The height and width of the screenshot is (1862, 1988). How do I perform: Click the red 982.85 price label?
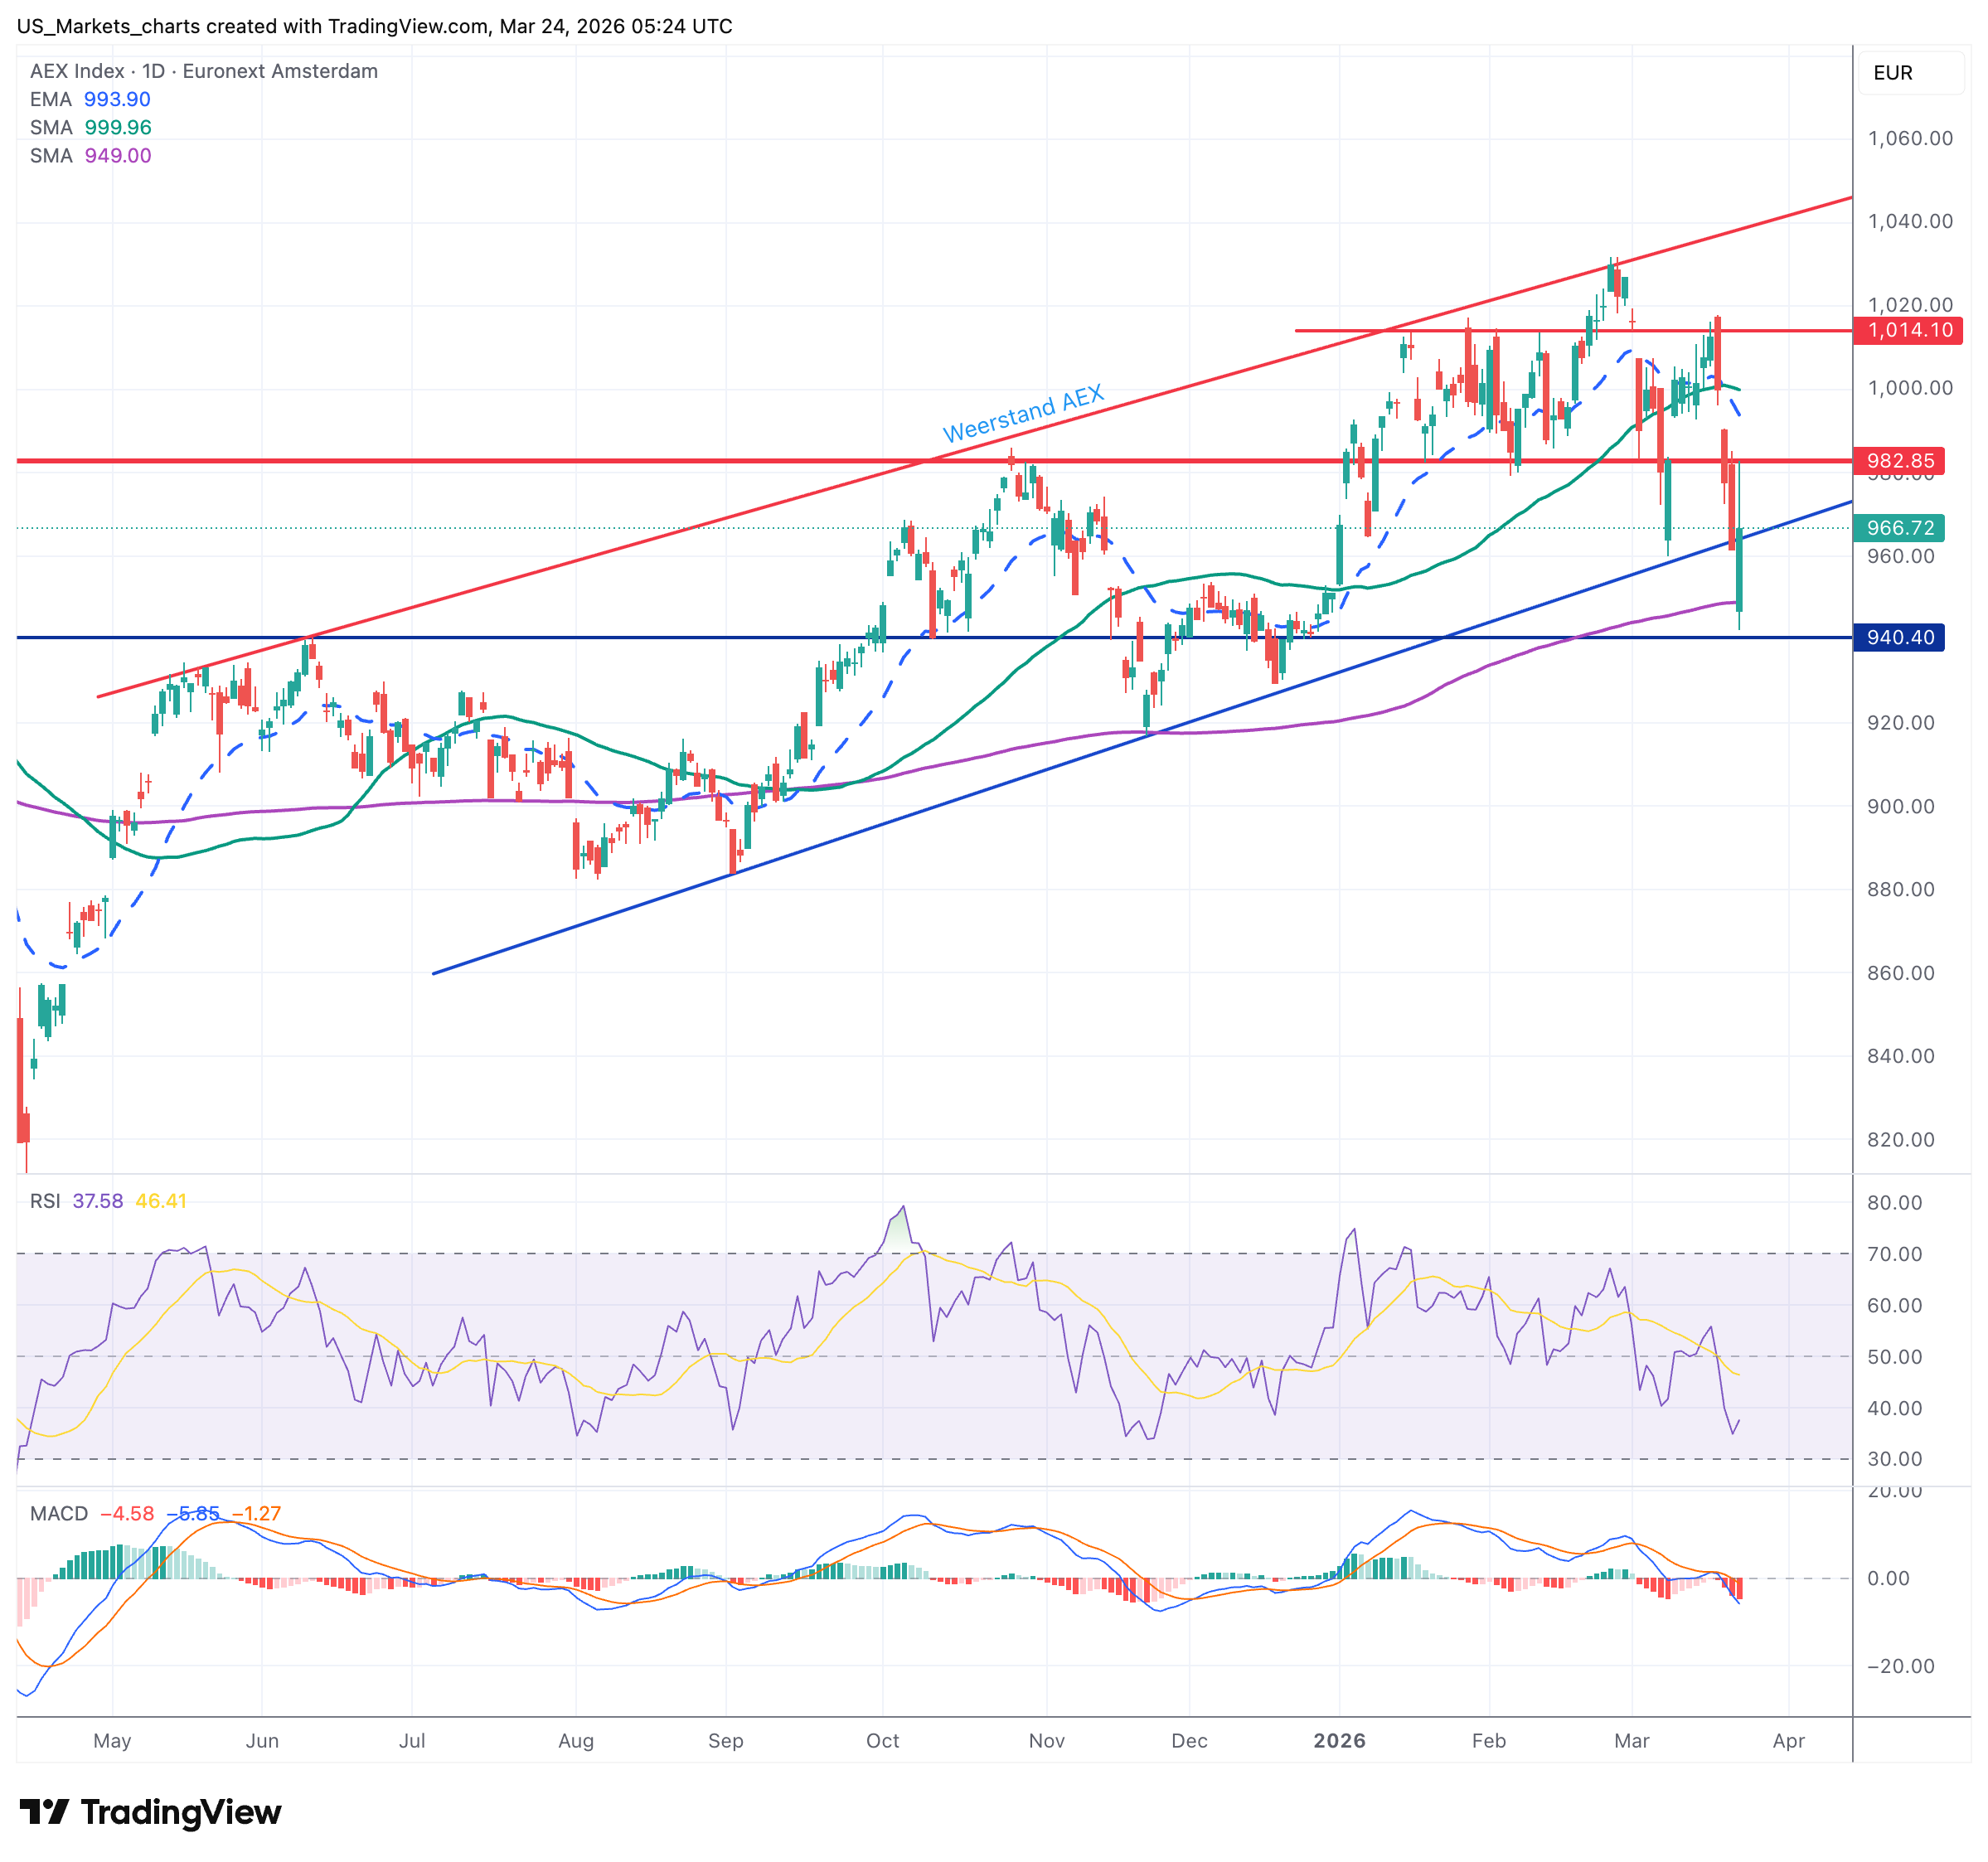[1899, 461]
